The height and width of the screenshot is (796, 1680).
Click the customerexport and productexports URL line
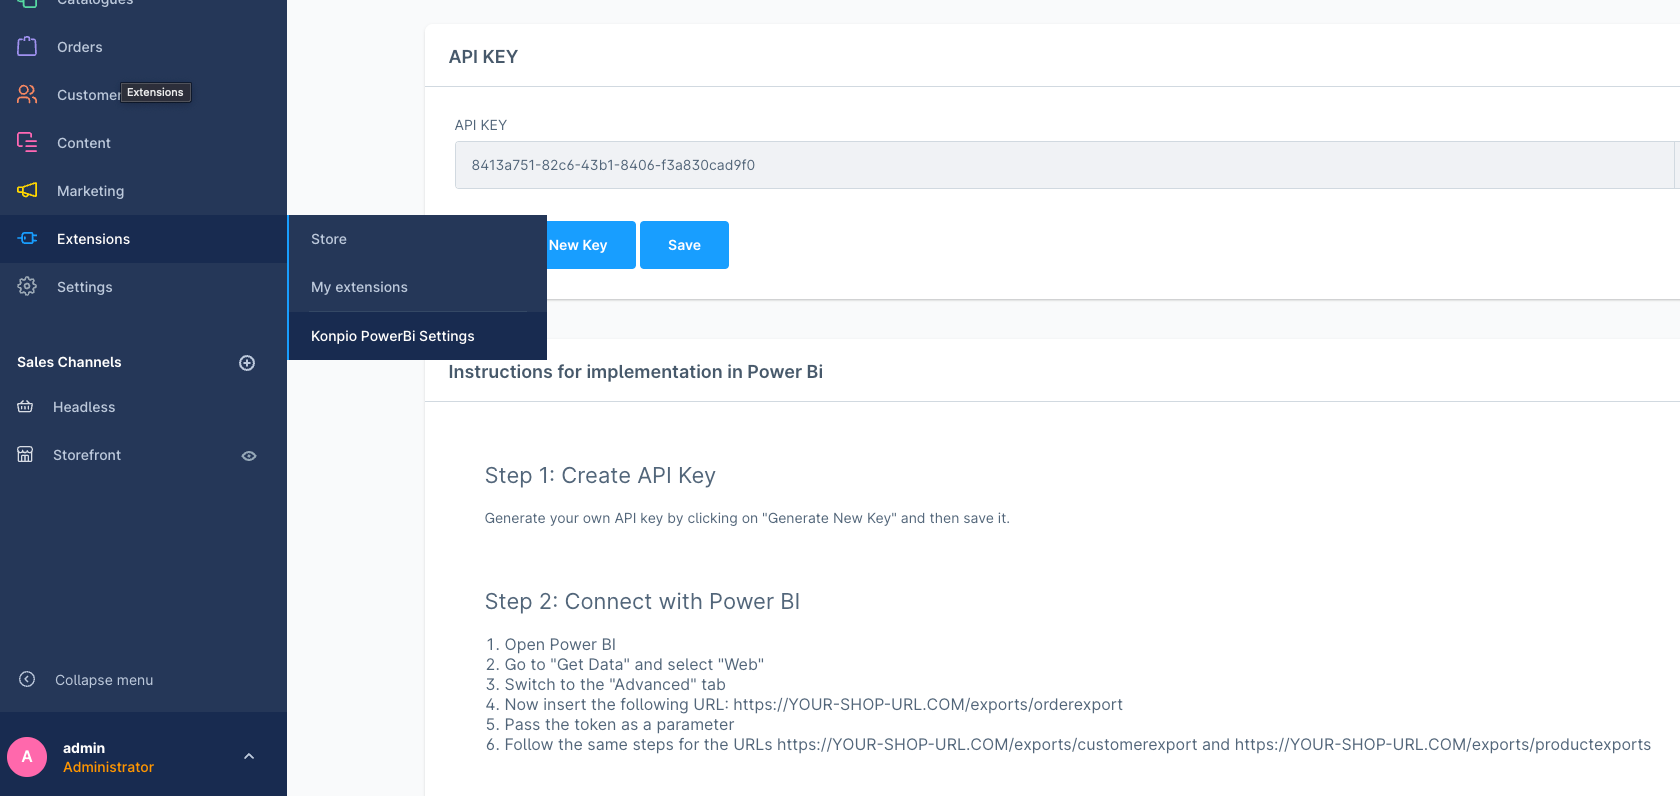click(1078, 745)
